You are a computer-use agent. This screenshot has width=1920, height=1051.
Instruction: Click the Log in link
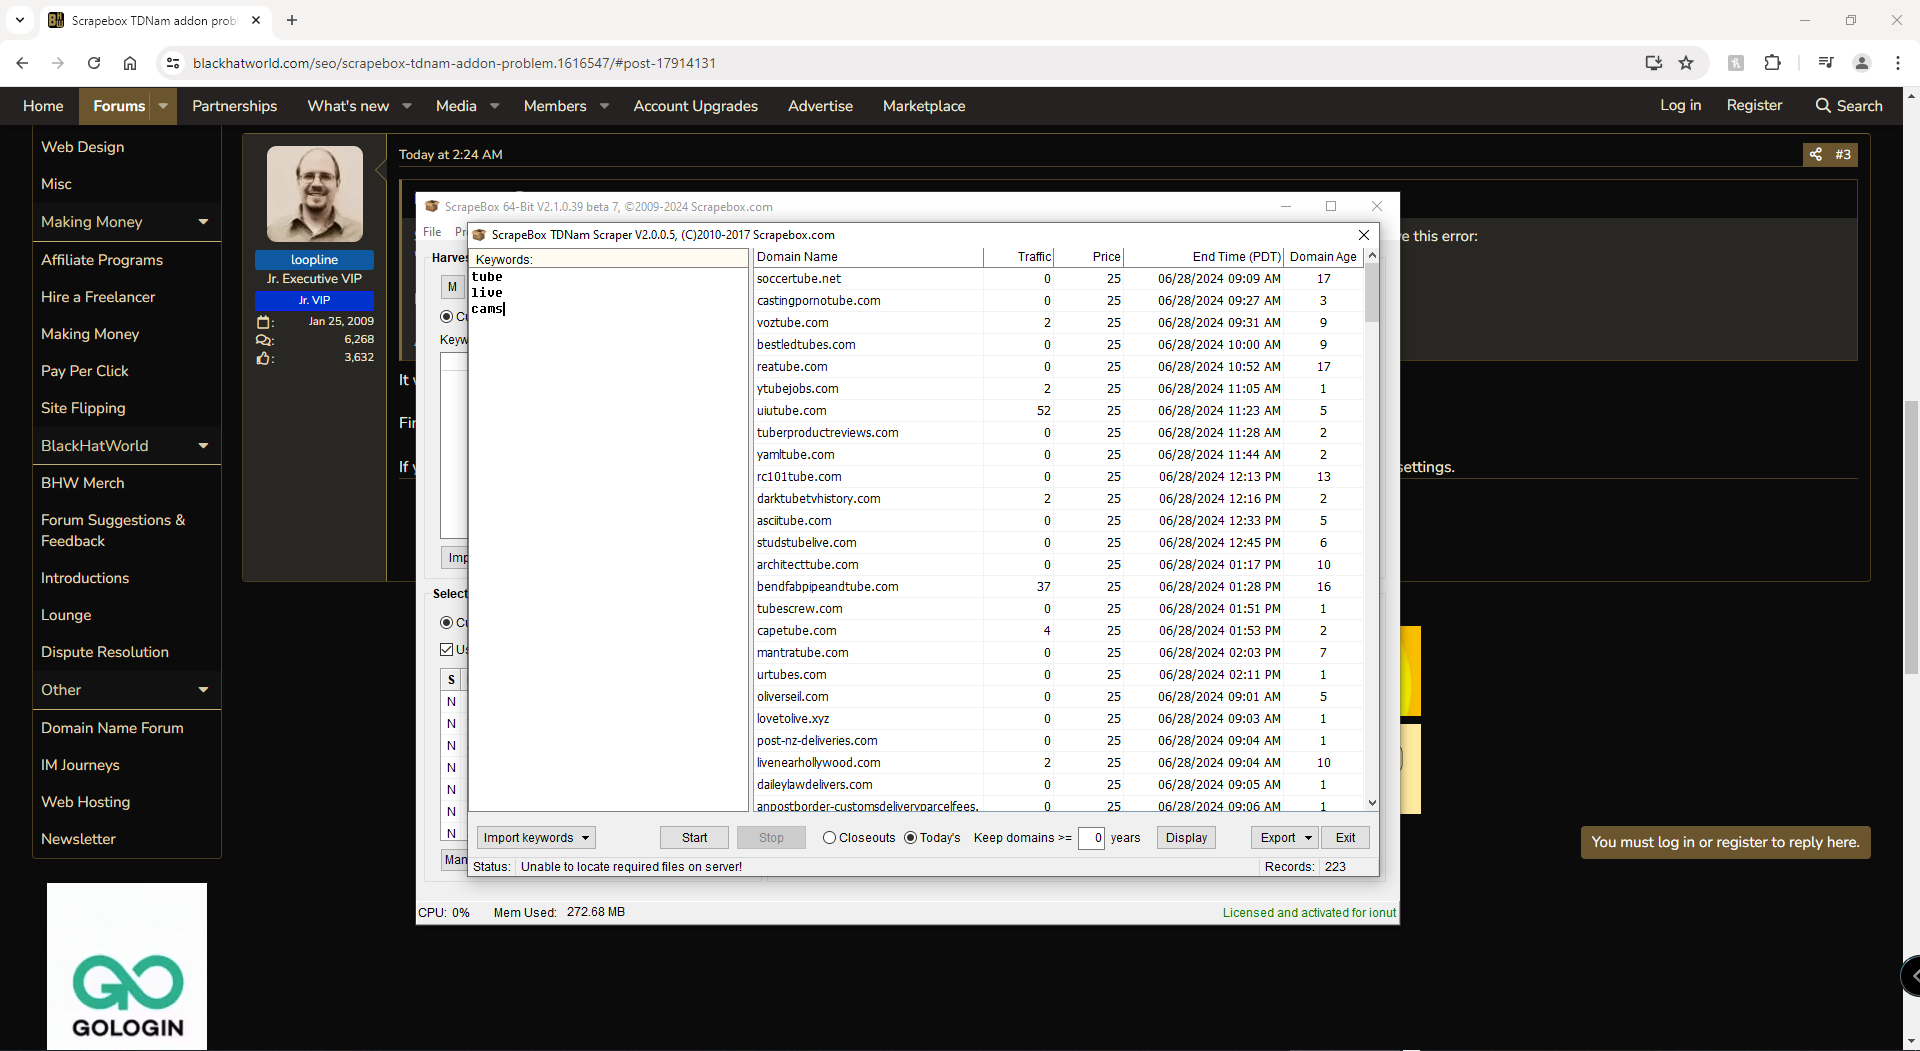pos(1680,105)
